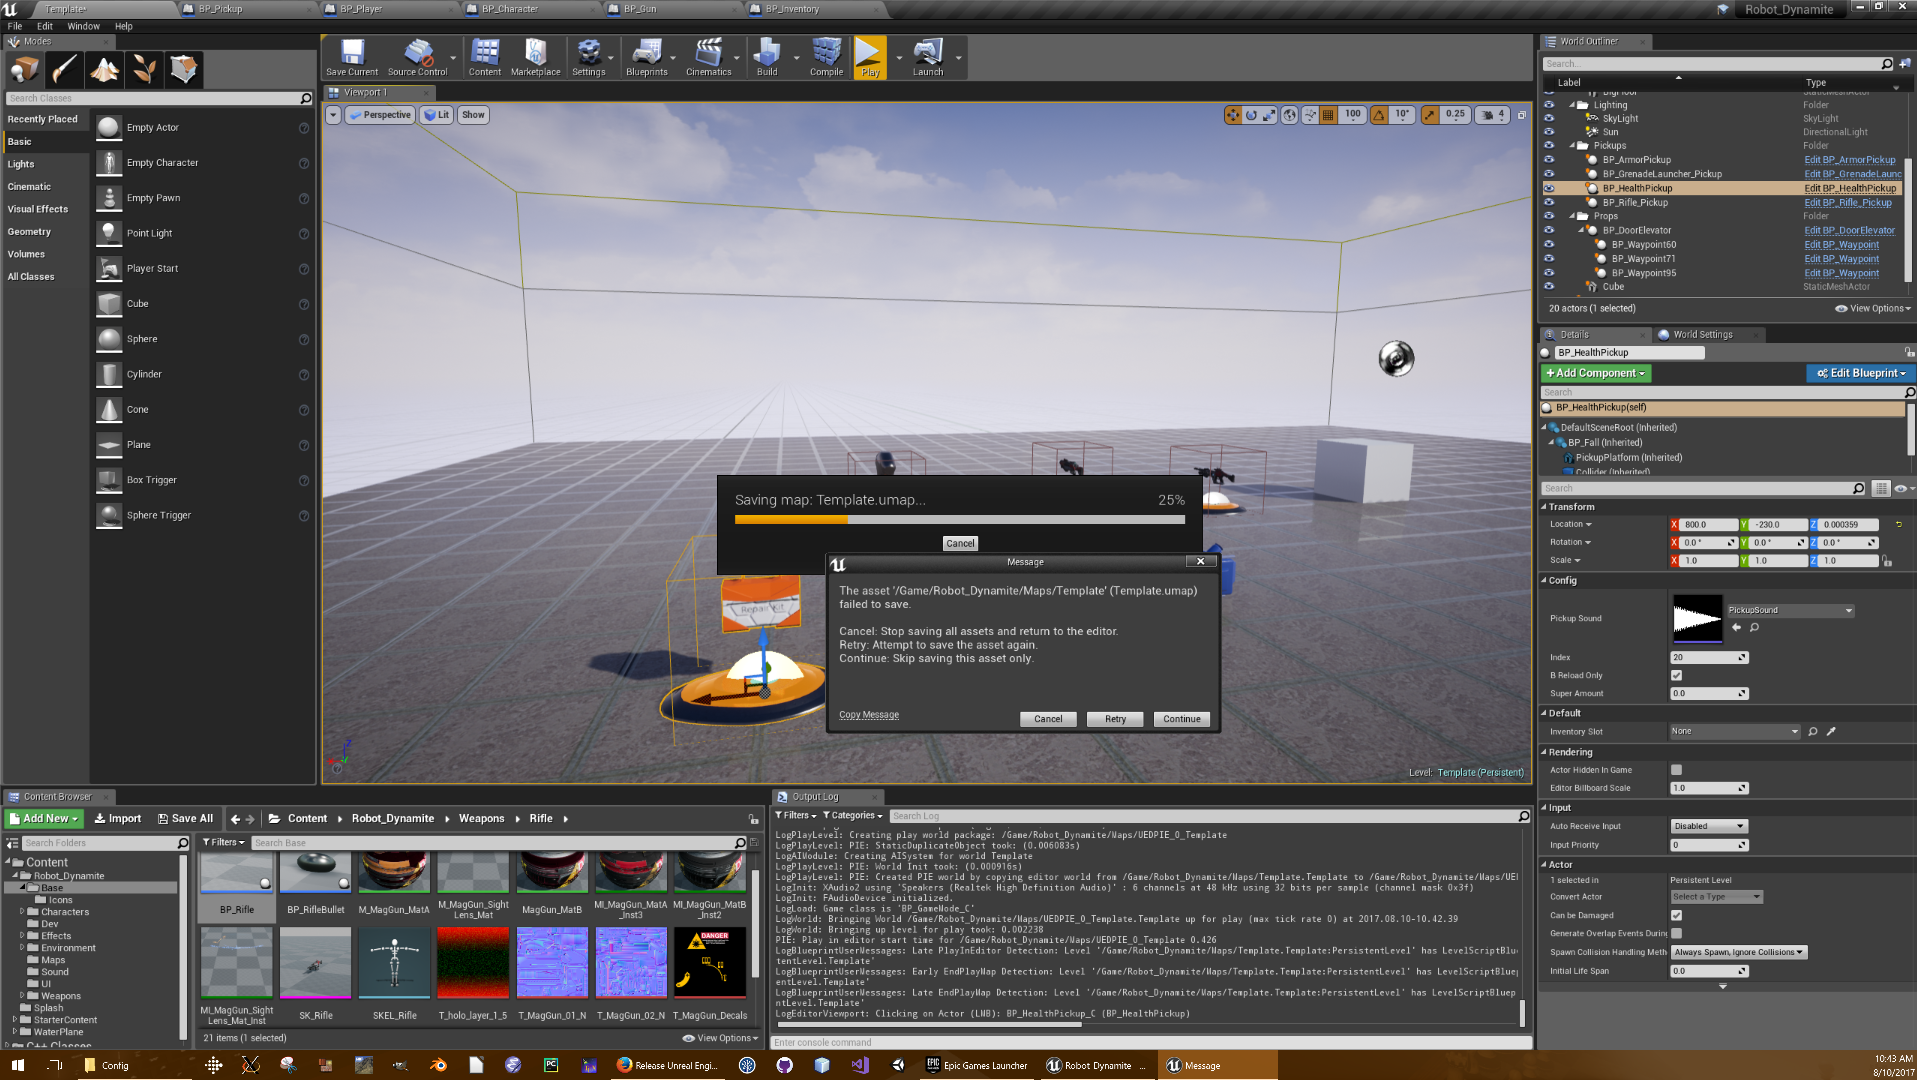Open the Auto Receive Input dropdown

point(1708,826)
